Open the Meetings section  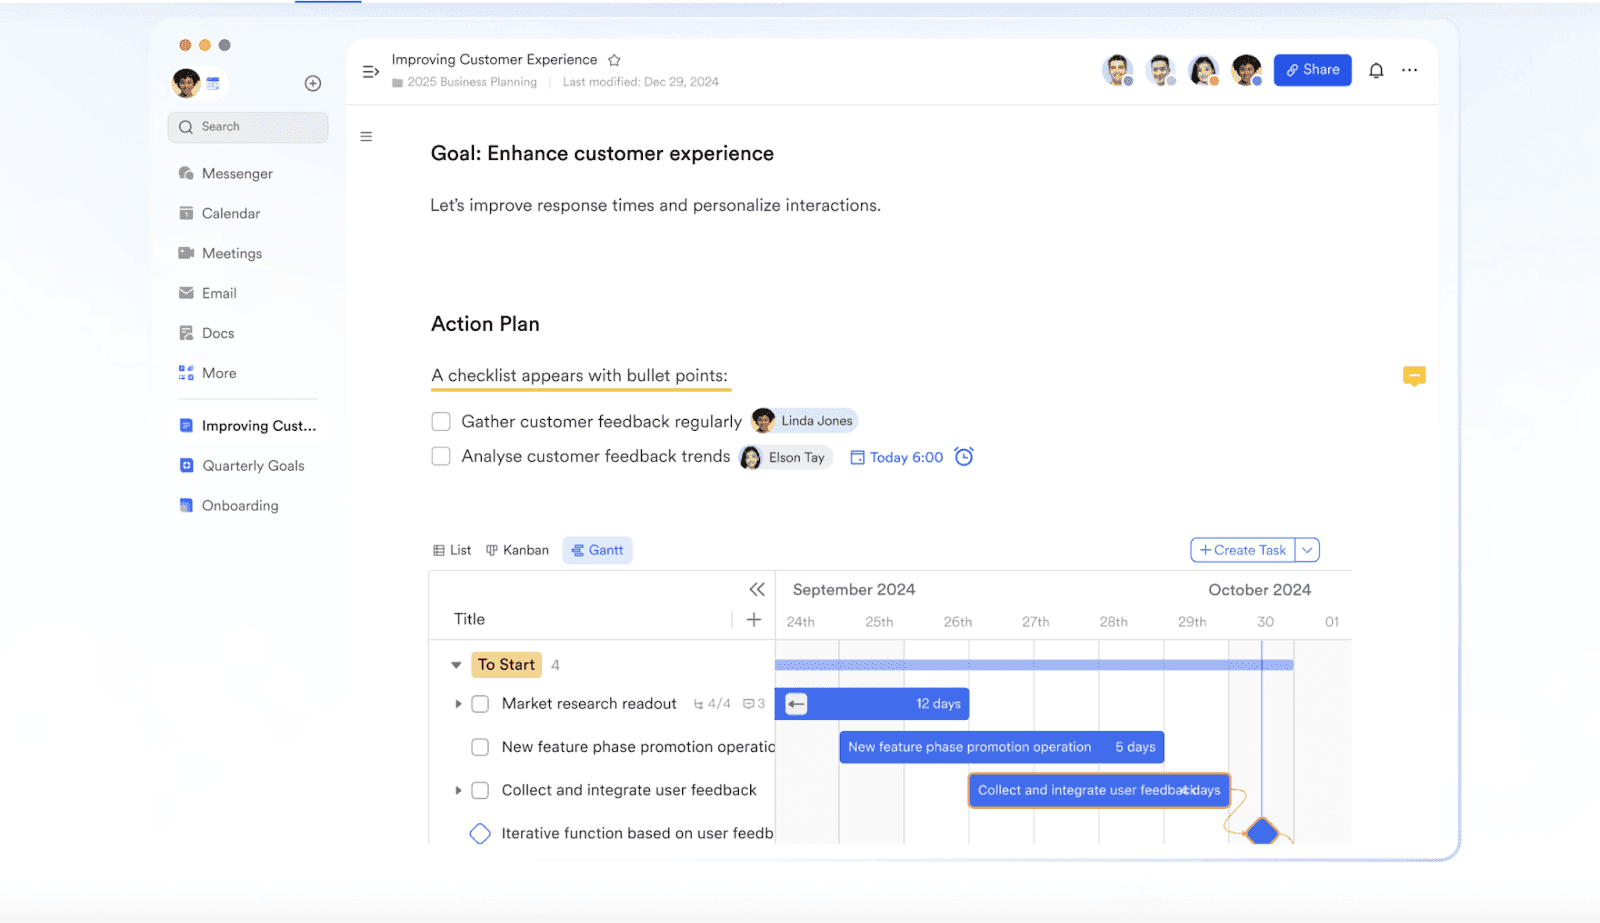[231, 252]
